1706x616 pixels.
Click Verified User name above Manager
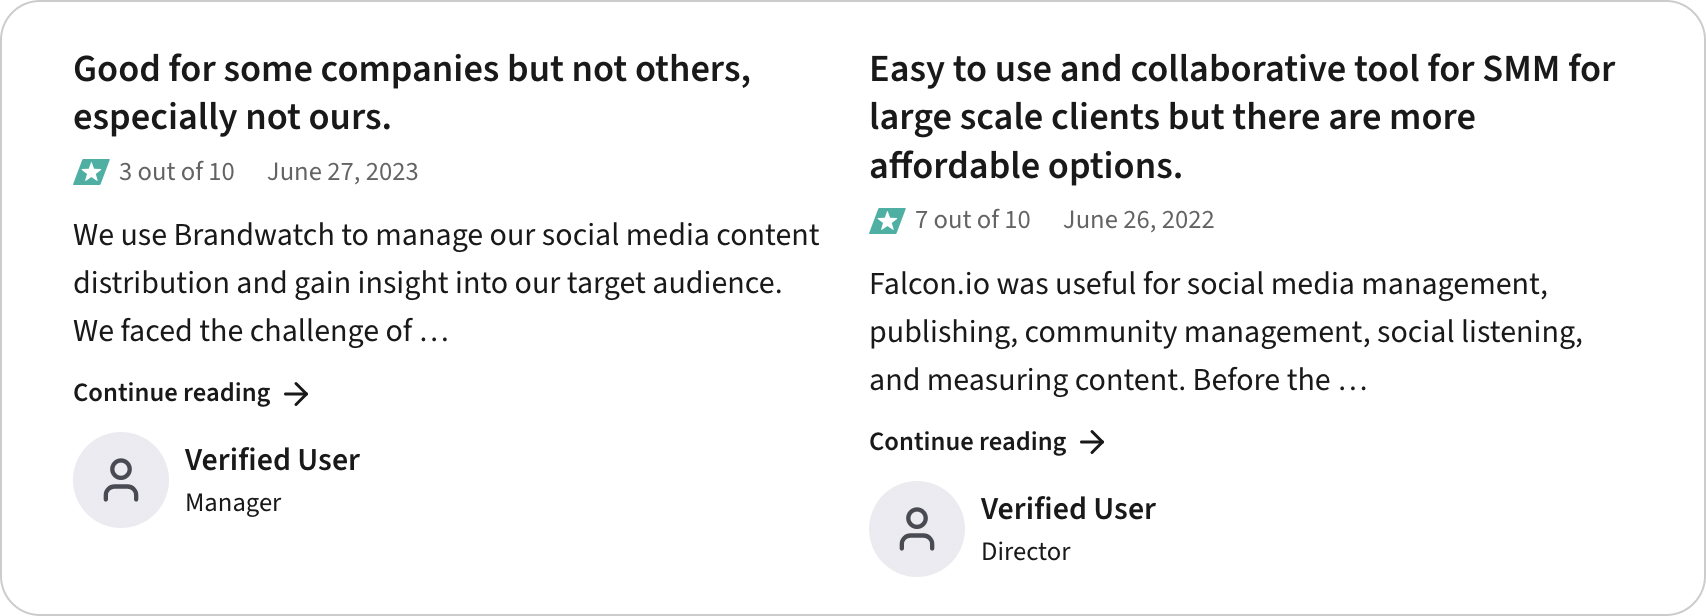pos(272,460)
